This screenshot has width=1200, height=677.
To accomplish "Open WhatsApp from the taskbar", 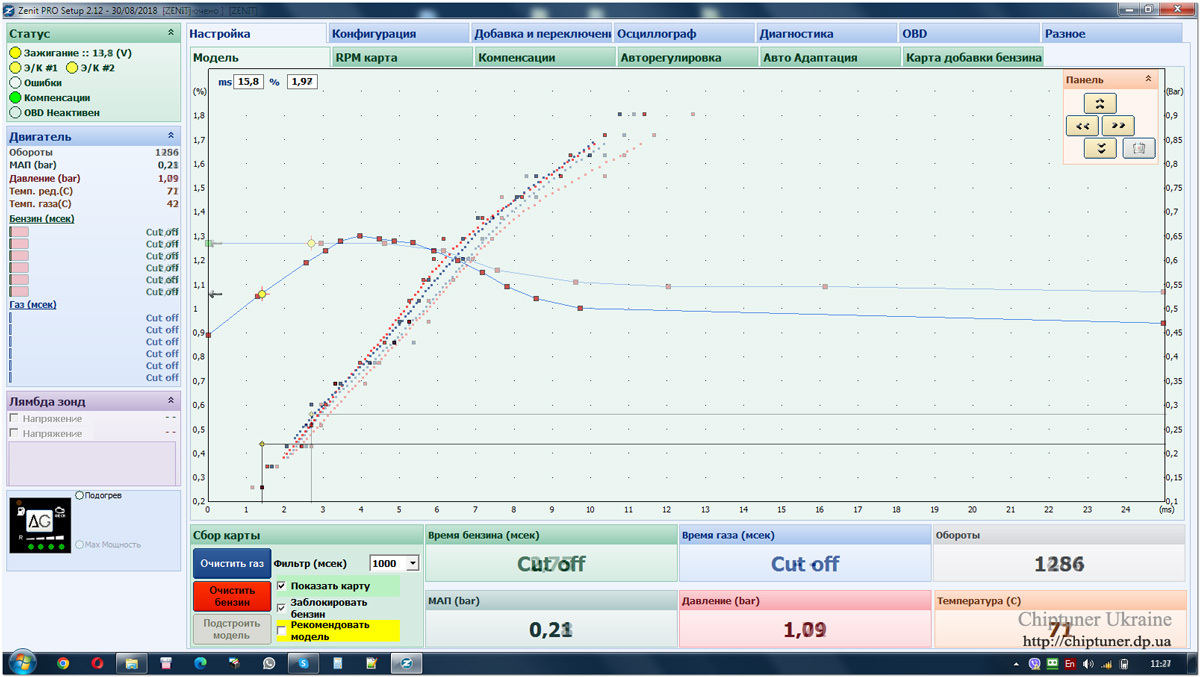I will pos(269,663).
